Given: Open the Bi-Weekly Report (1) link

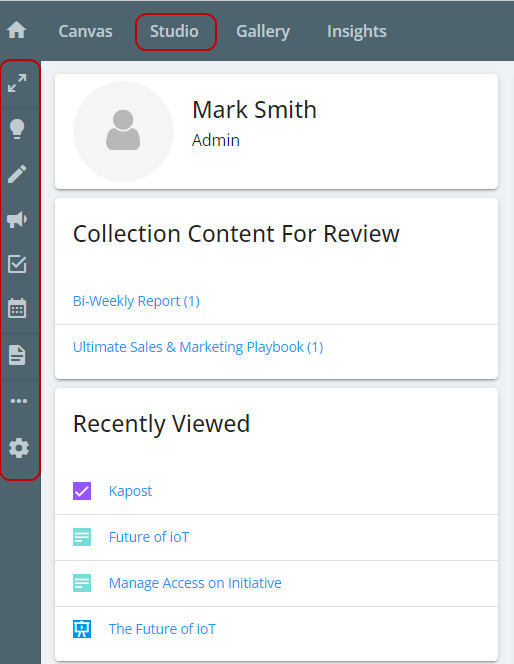Looking at the screenshot, I should [x=136, y=301].
